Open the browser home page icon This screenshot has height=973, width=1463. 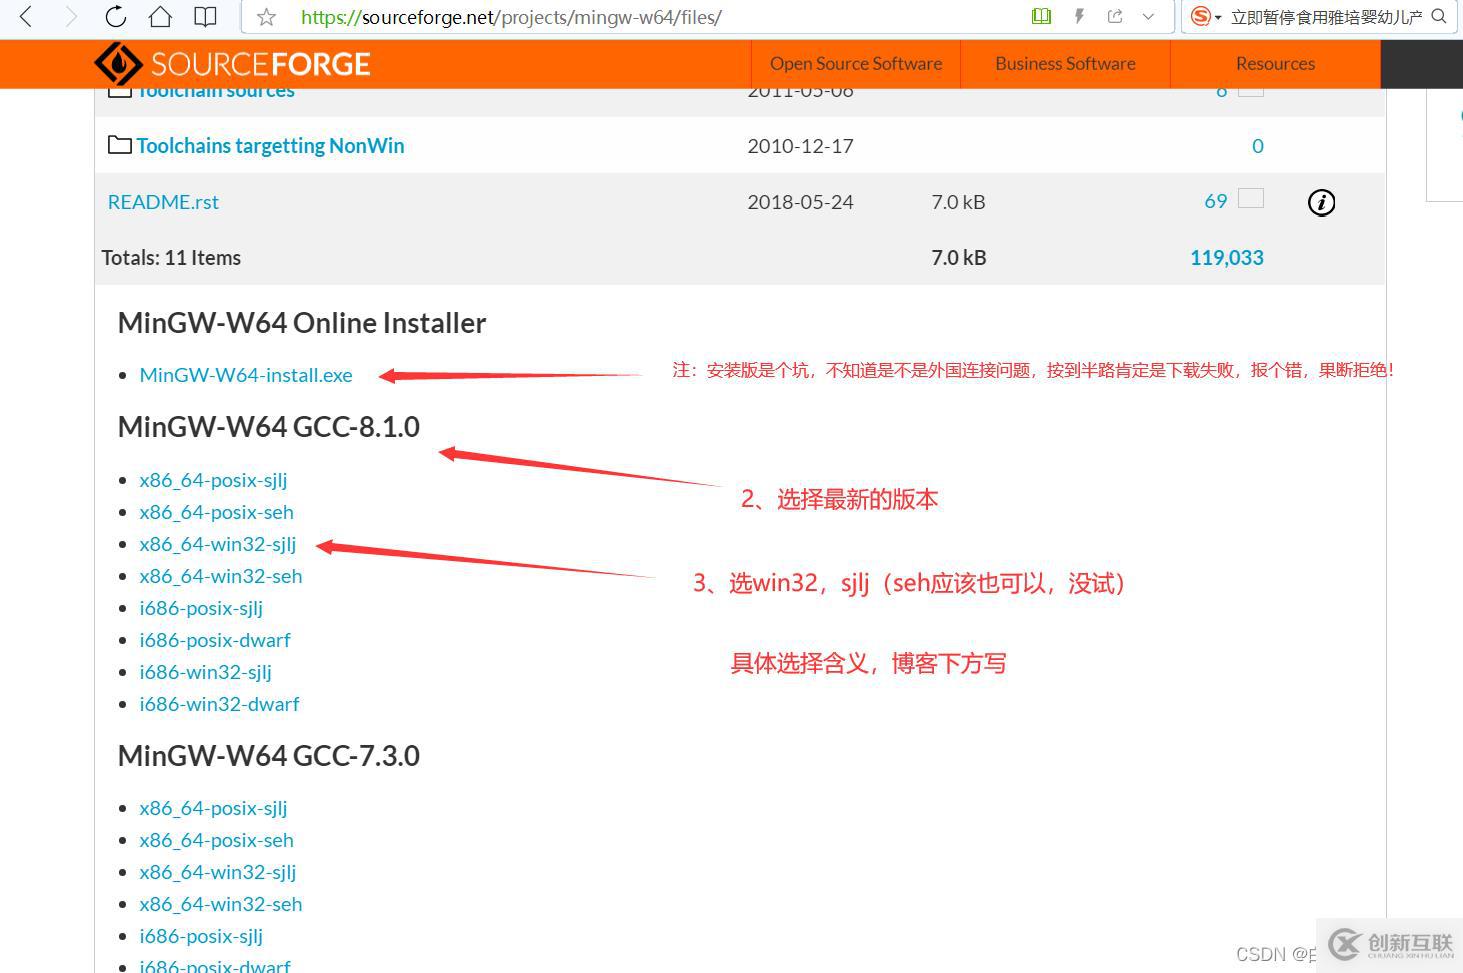coord(160,17)
